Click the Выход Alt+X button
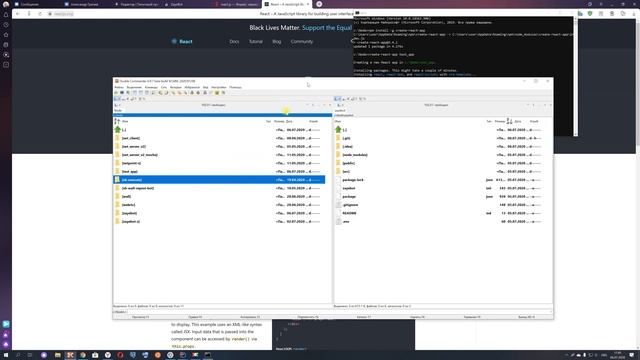The height and width of the screenshot is (360, 640). [526, 317]
